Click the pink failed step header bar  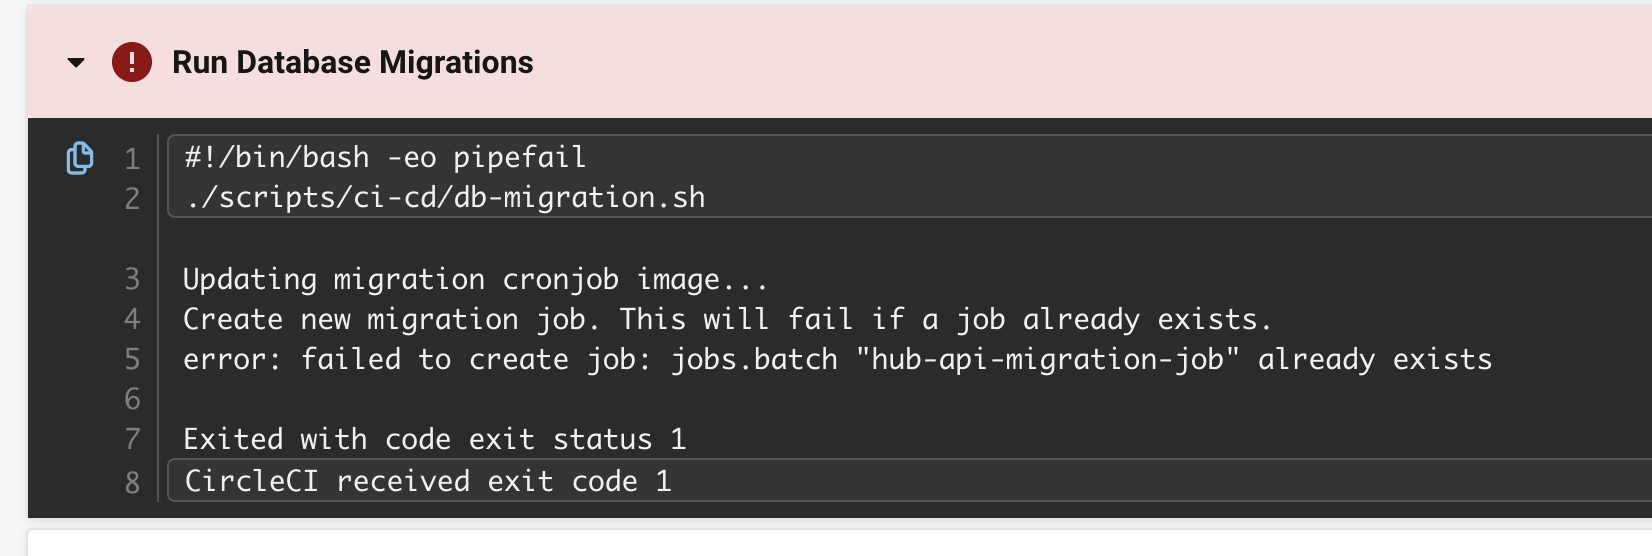[x=840, y=62]
